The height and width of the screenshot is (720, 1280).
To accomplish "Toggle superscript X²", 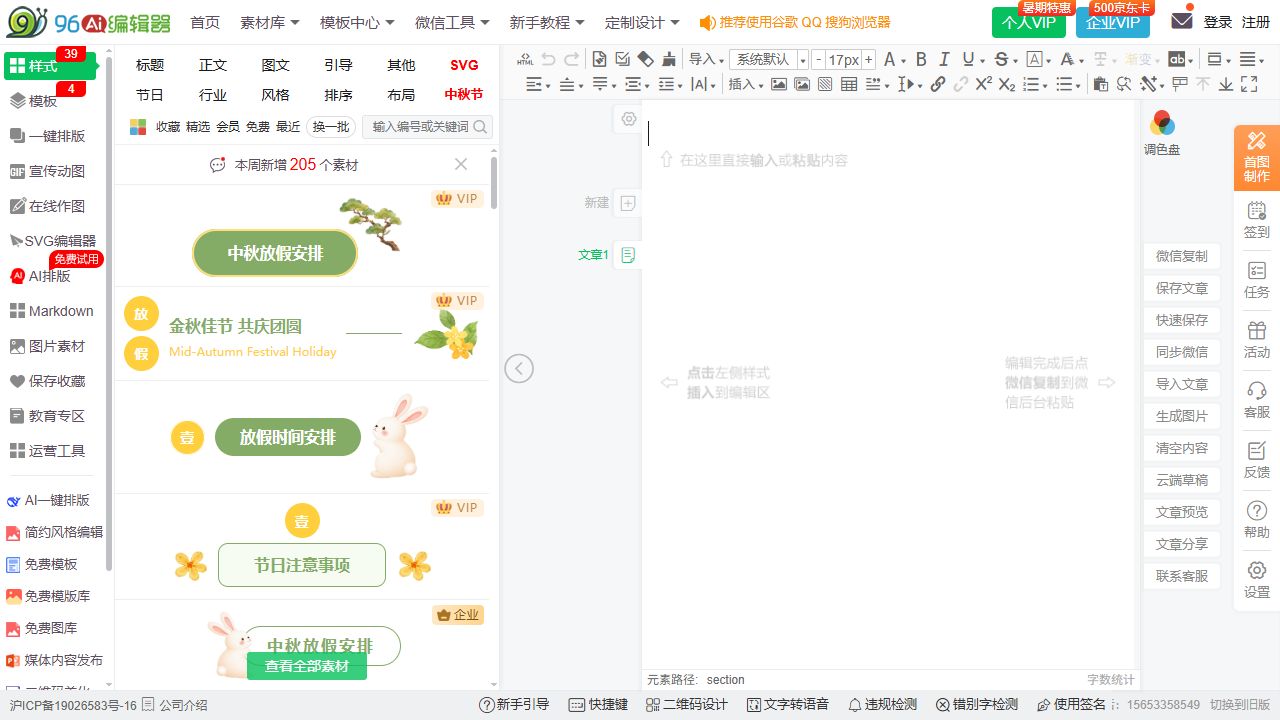I will point(984,84).
